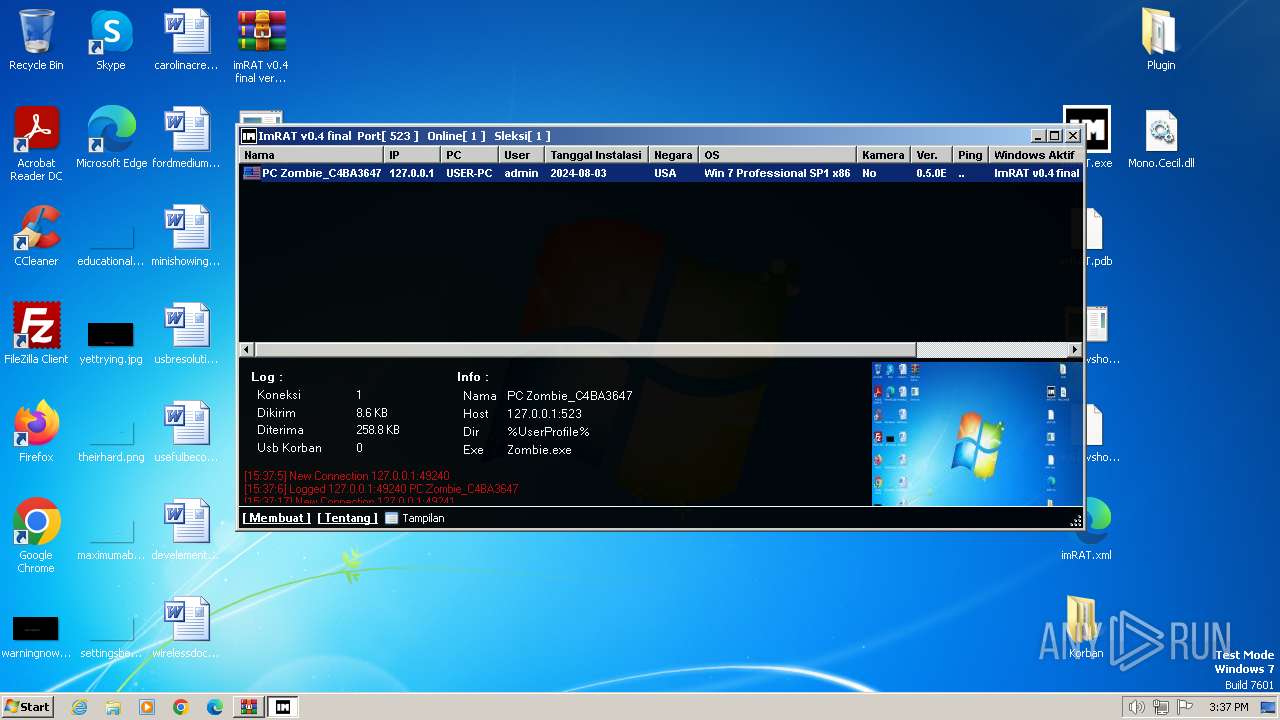
Task: Open the imRAT.xml desktop file
Action: tap(1086, 530)
